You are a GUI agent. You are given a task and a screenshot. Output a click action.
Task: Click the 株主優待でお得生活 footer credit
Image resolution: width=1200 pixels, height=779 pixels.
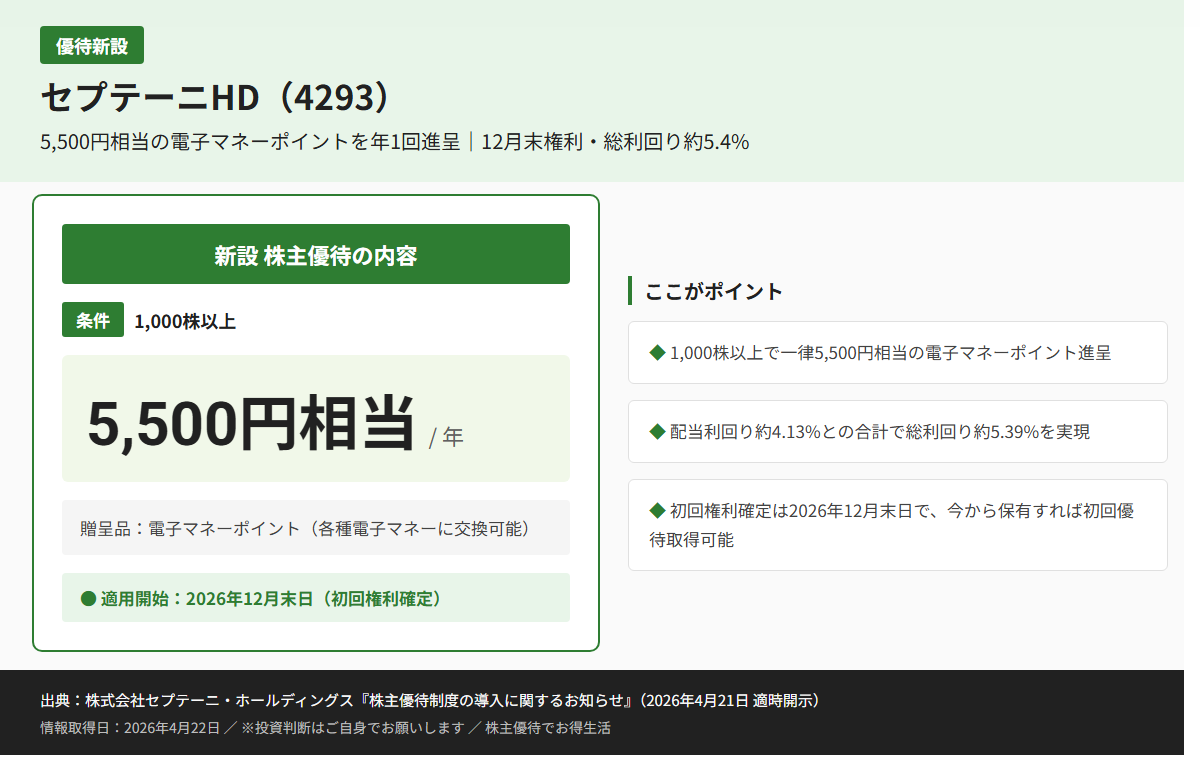(548, 728)
